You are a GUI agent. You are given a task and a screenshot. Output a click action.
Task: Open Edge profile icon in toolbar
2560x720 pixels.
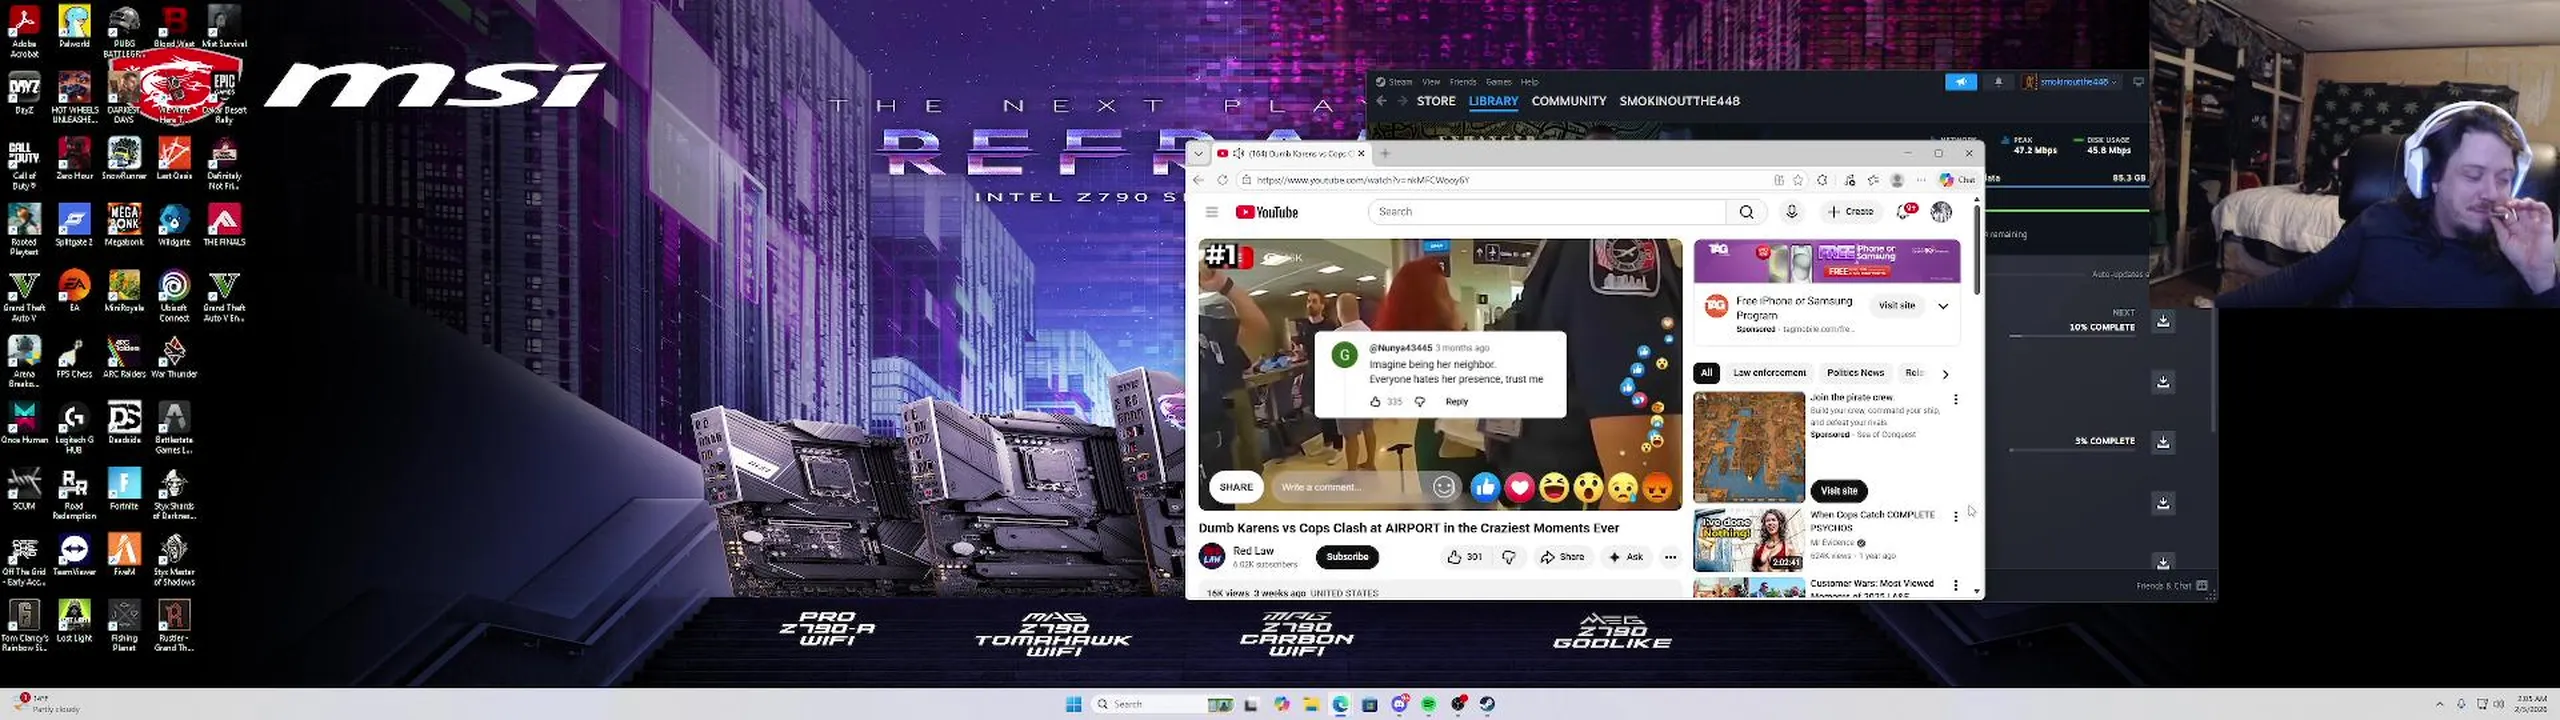[x=1897, y=180]
